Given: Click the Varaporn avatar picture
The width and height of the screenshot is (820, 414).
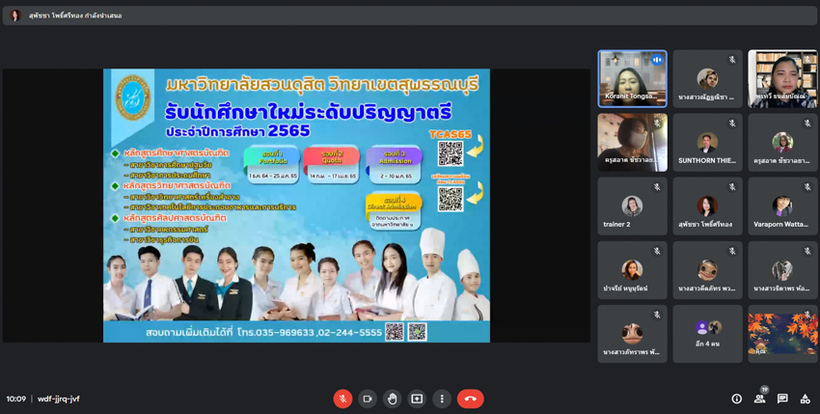Looking at the screenshot, I should pyautogui.click(x=783, y=206).
